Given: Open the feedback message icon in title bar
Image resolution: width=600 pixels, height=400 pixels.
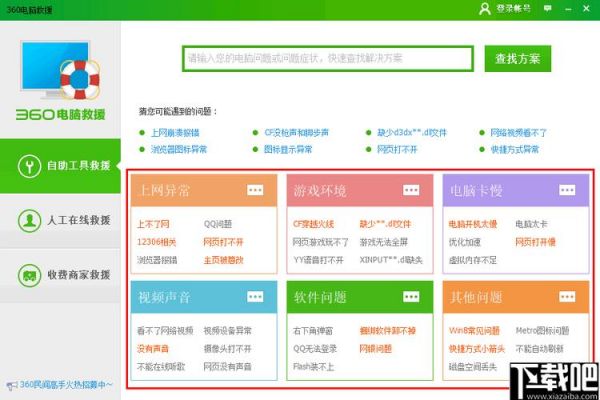Looking at the screenshot, I should [x=548, y=8].
